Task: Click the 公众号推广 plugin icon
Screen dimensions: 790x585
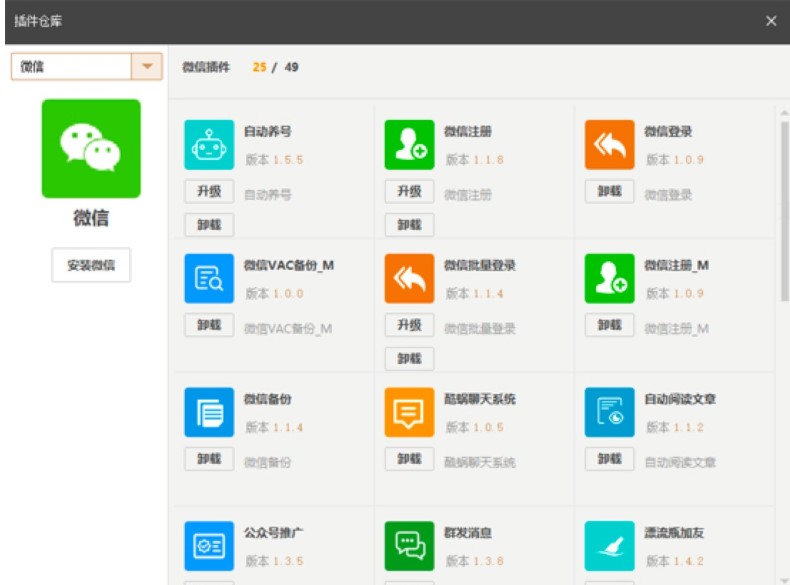Action: (x=209, y=546)
